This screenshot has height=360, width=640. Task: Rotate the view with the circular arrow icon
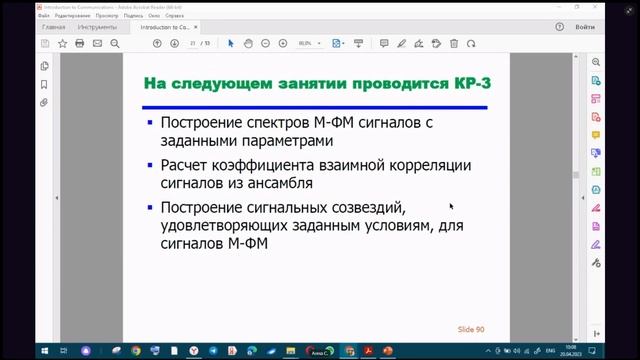(x=471, y=43)
